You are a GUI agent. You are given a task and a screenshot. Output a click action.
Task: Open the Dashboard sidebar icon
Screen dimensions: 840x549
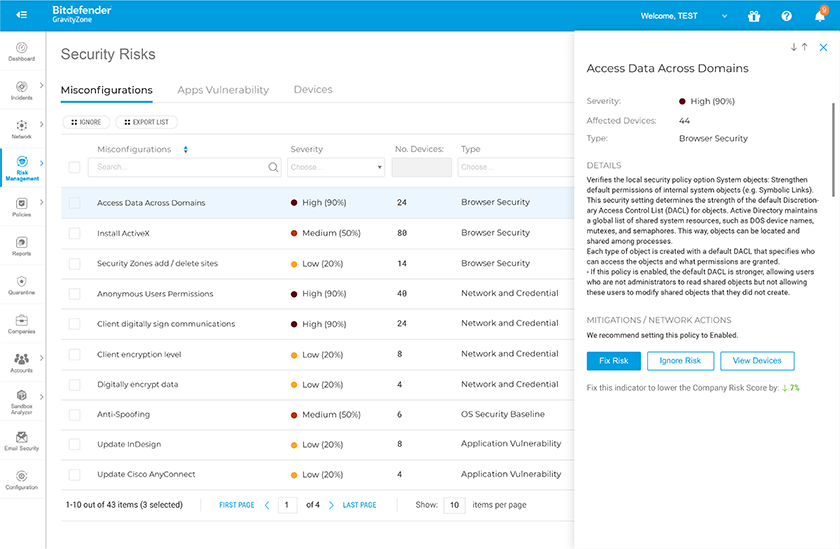click(x=21, y=48)
